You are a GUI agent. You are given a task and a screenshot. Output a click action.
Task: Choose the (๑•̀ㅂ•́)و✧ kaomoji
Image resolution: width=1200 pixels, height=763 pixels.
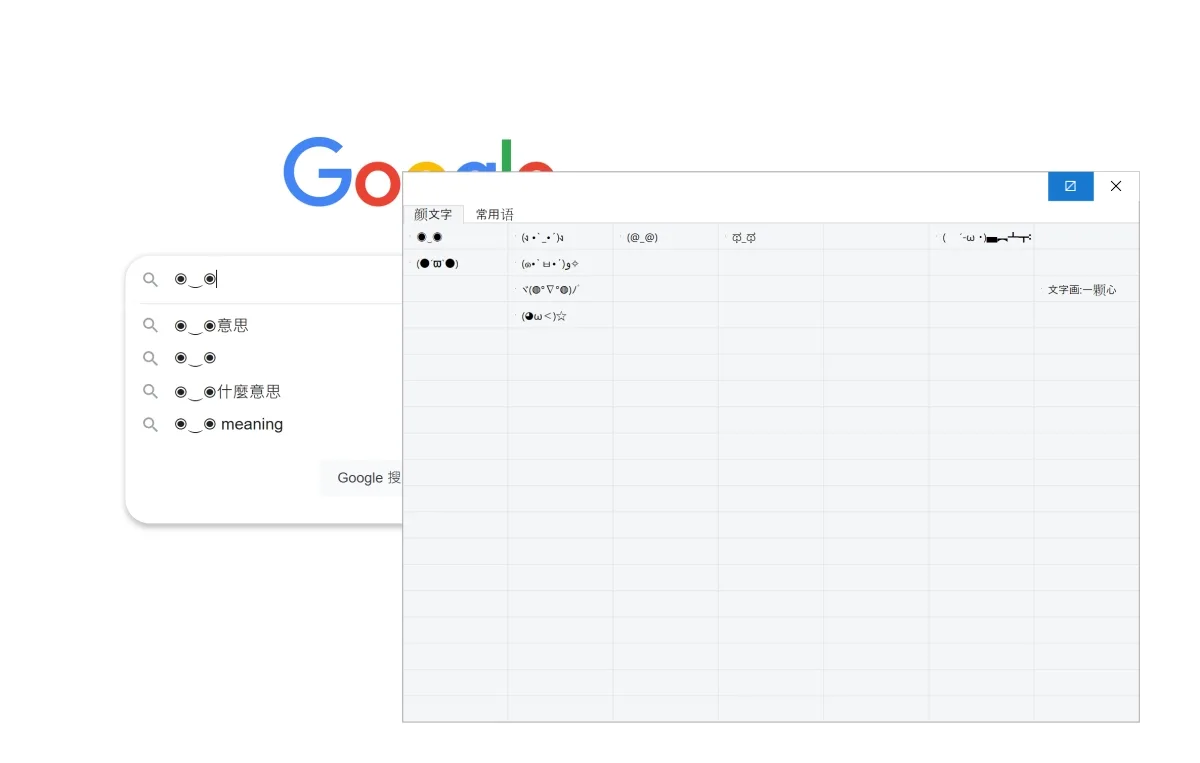(x=560, y=263)
